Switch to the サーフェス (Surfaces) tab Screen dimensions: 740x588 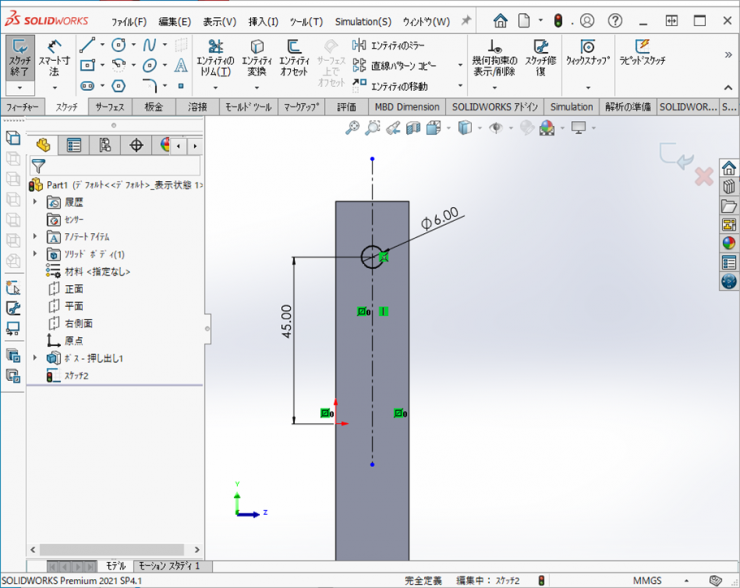[109, 107]
